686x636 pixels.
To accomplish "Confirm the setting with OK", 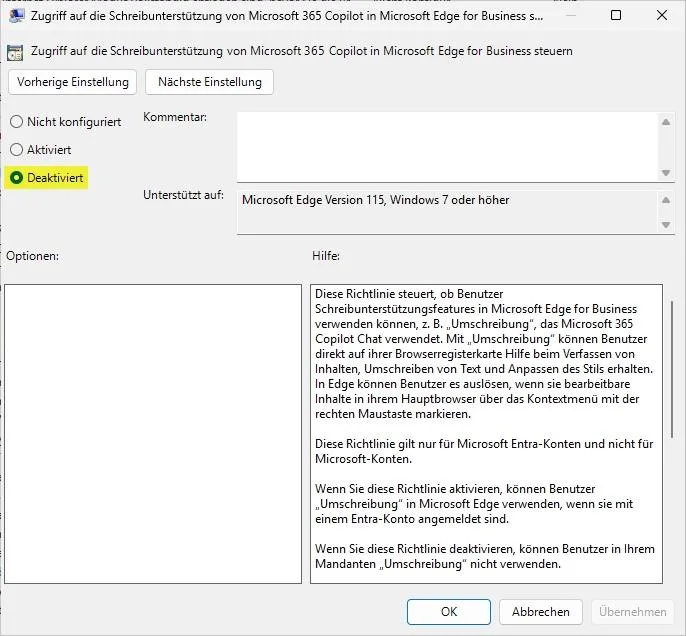I will click(x=449, y=612).
